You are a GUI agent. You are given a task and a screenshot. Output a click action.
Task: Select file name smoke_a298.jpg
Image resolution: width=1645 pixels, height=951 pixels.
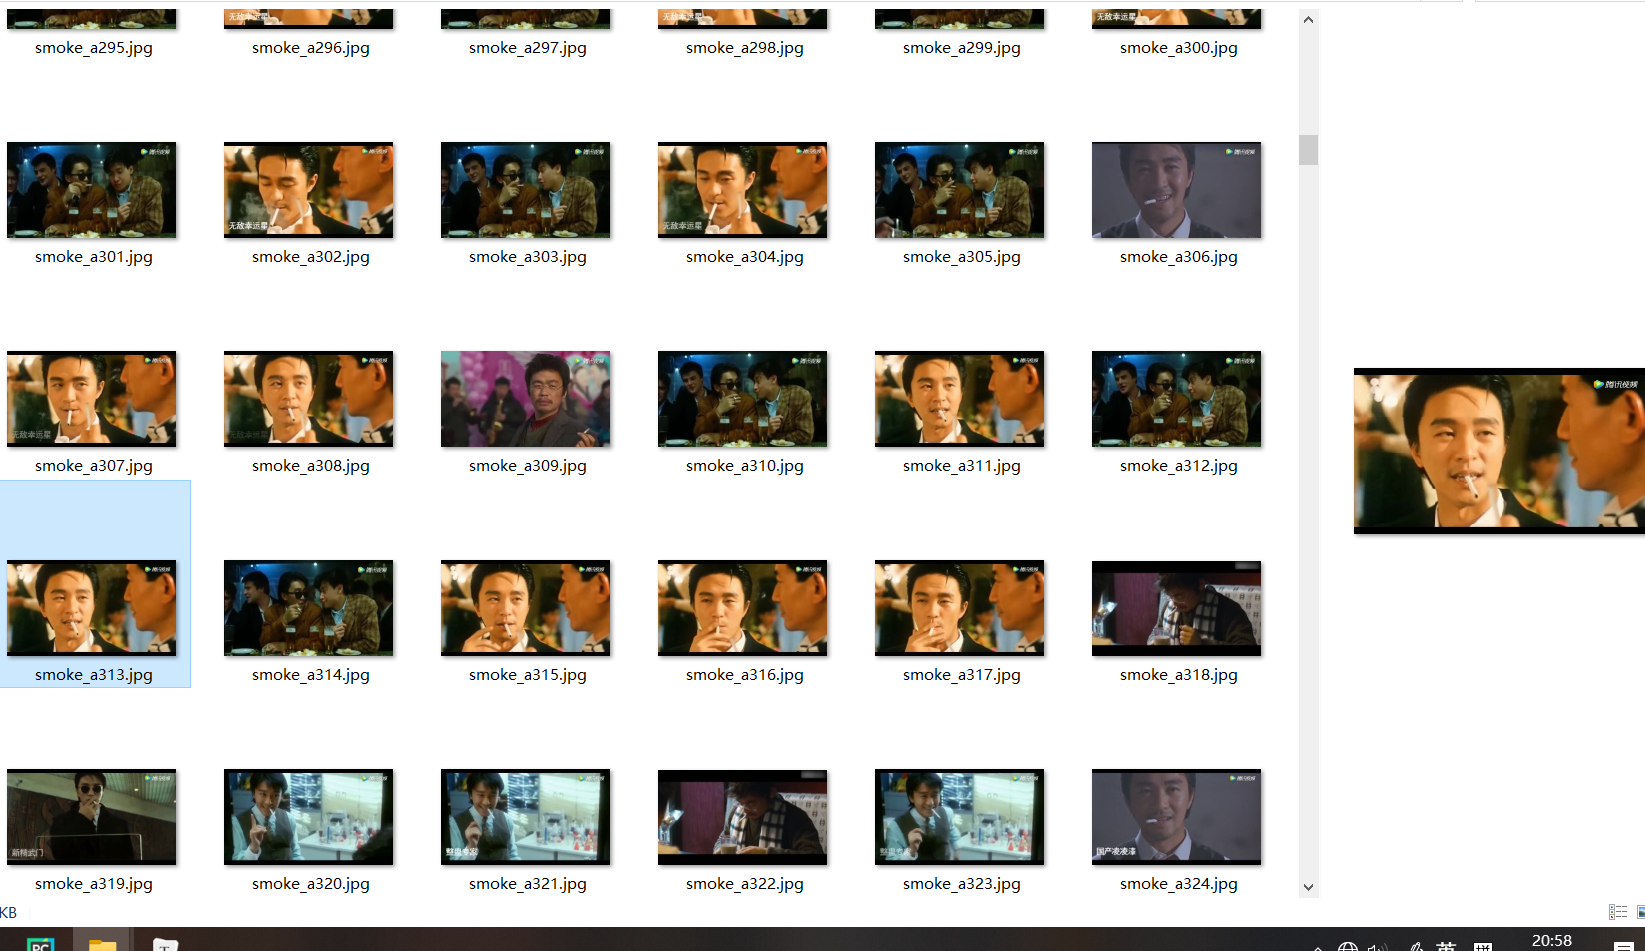point(745,48)
